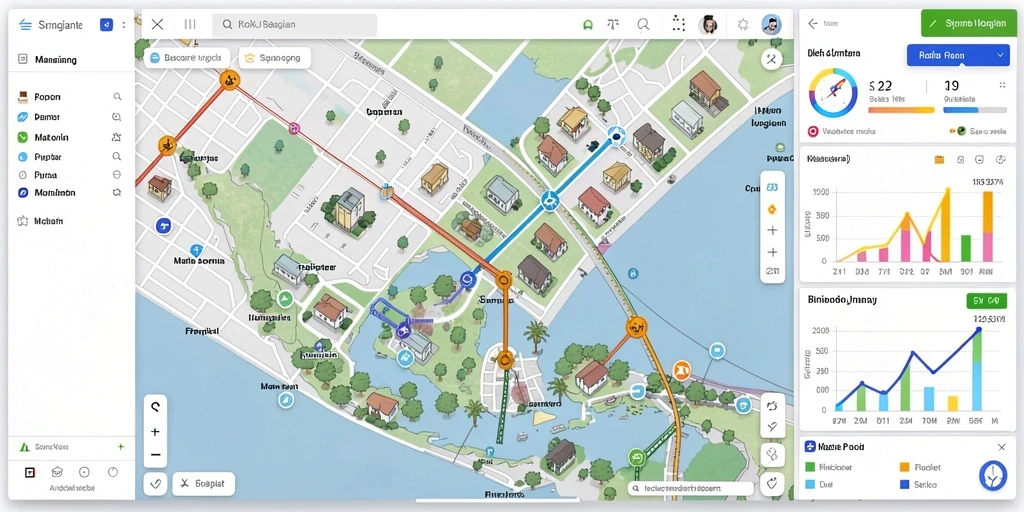Click the round blue button in the legend panel
This screenshot has height=512, width=1024.
(993, 476)
